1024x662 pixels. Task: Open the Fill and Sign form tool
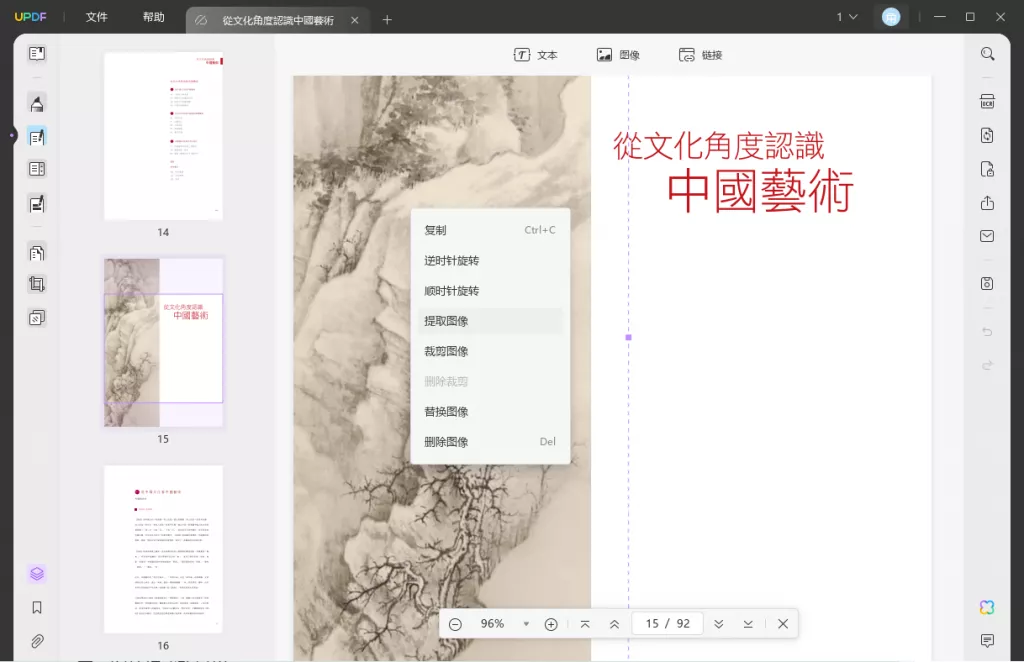point(37,204)
